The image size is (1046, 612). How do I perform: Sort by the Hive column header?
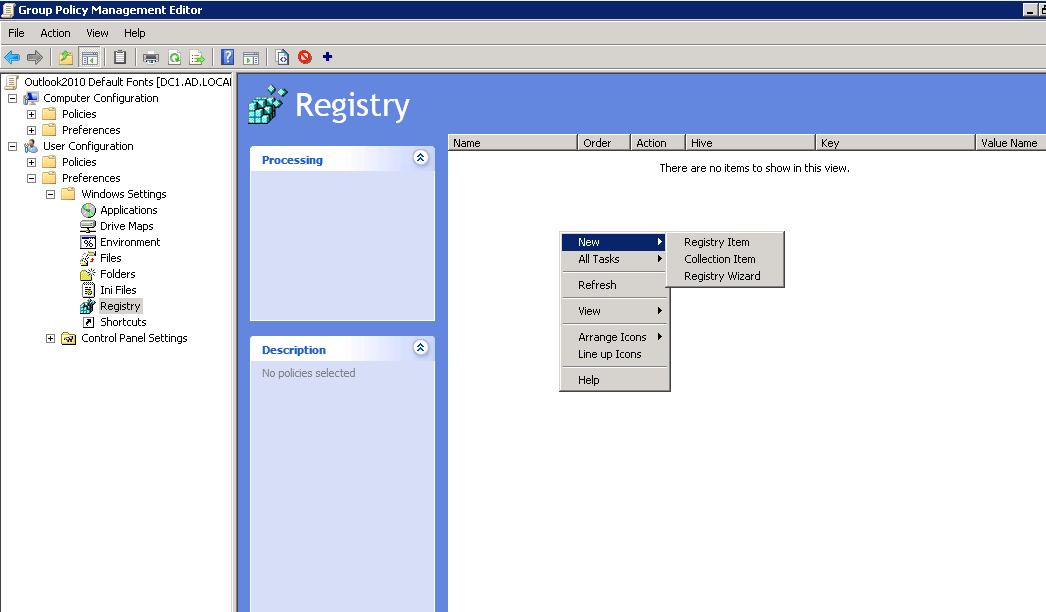click(751, 143)
